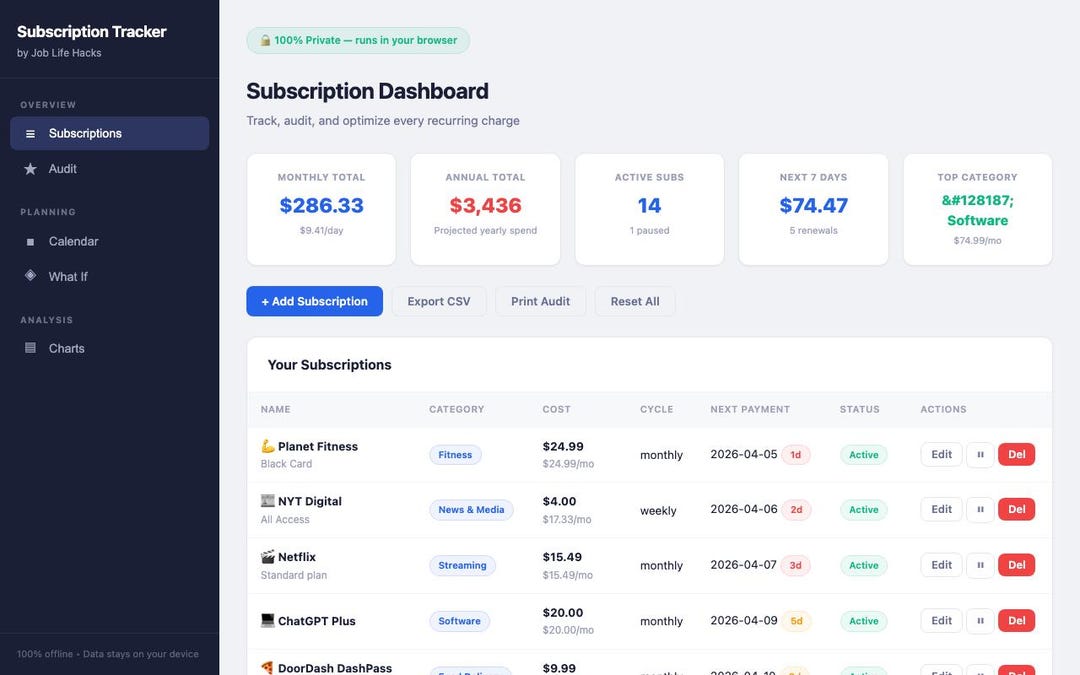This screenshot has width=1080, height=675.
Task: Click Active status for Netflix
Action: pyautogui.click(x=864, y=565)
